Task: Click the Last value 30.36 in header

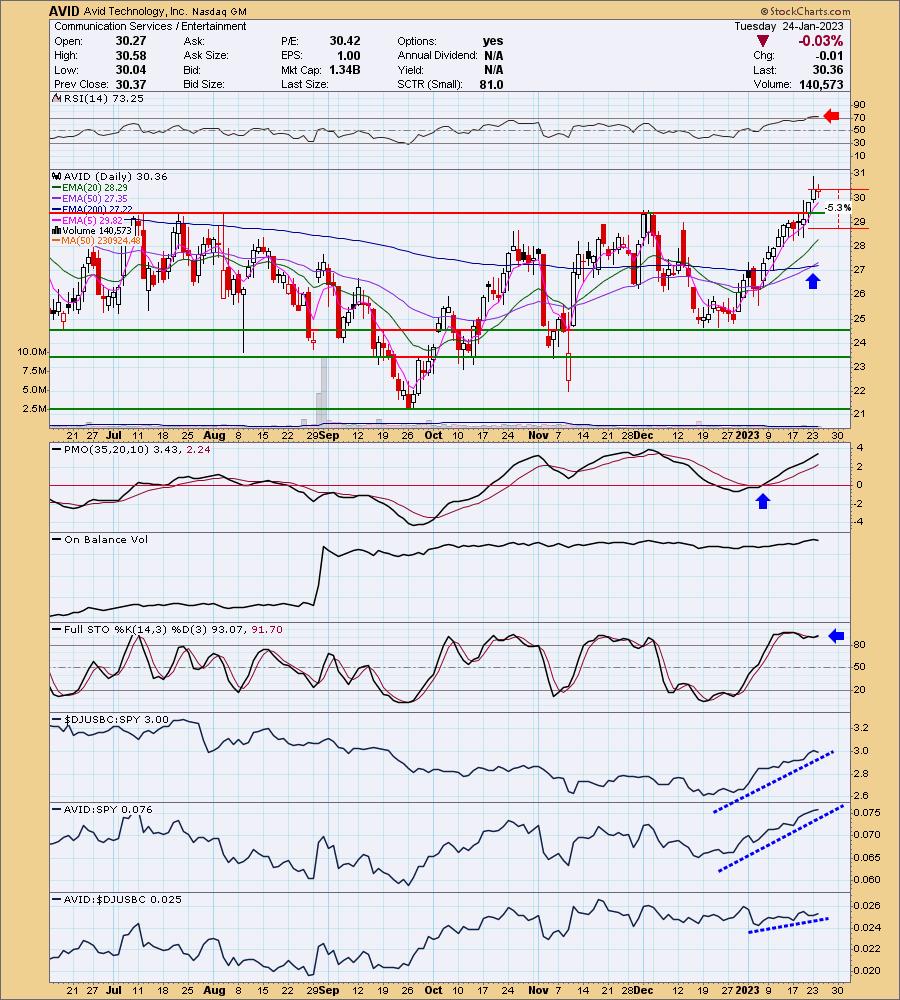Action: point(827,70)
